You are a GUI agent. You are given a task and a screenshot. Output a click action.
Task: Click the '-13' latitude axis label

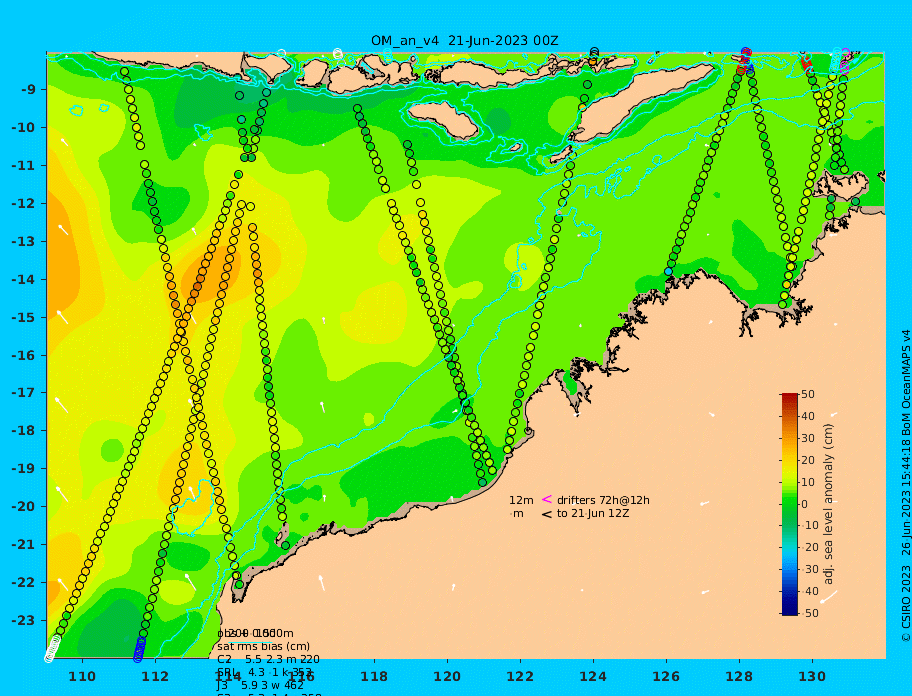[x=23, y=241]
